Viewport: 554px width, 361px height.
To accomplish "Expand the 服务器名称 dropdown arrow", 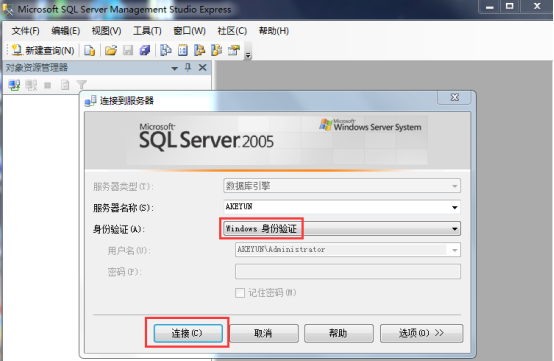I will pyautogui.click(x=455, y=207).
